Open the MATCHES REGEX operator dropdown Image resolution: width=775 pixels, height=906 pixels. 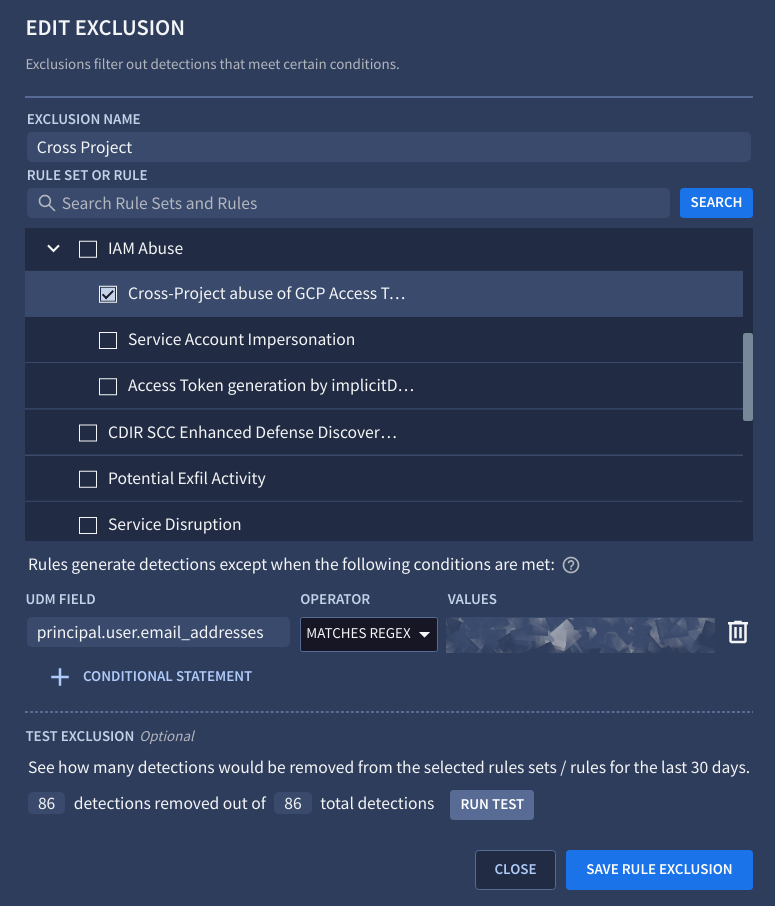click(x=368, y=634)
